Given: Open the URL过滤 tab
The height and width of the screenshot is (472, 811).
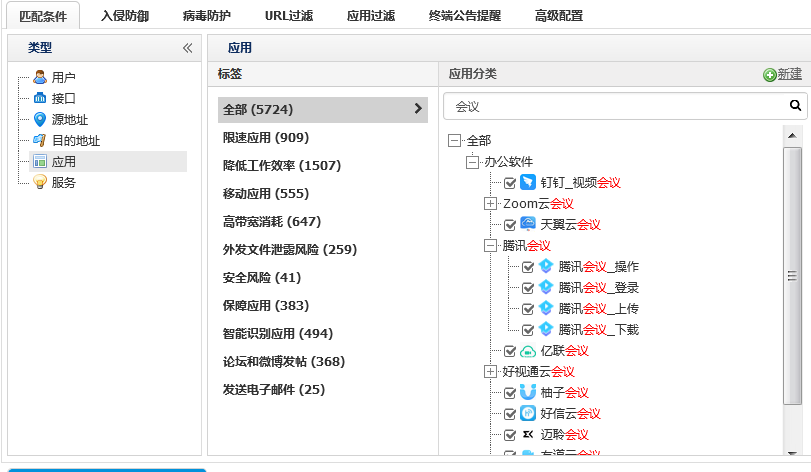Looking at the screenshot, I should (x=287, y=15).
